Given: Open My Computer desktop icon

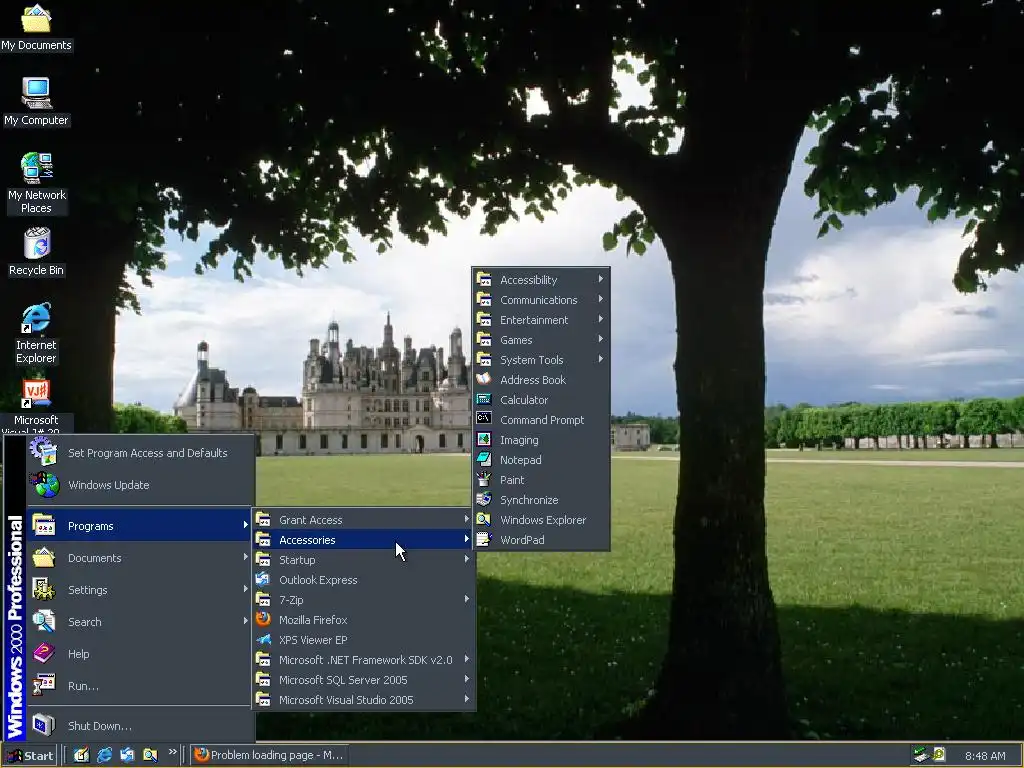Looking at the screenshot, I should click(x=36, y=101).
